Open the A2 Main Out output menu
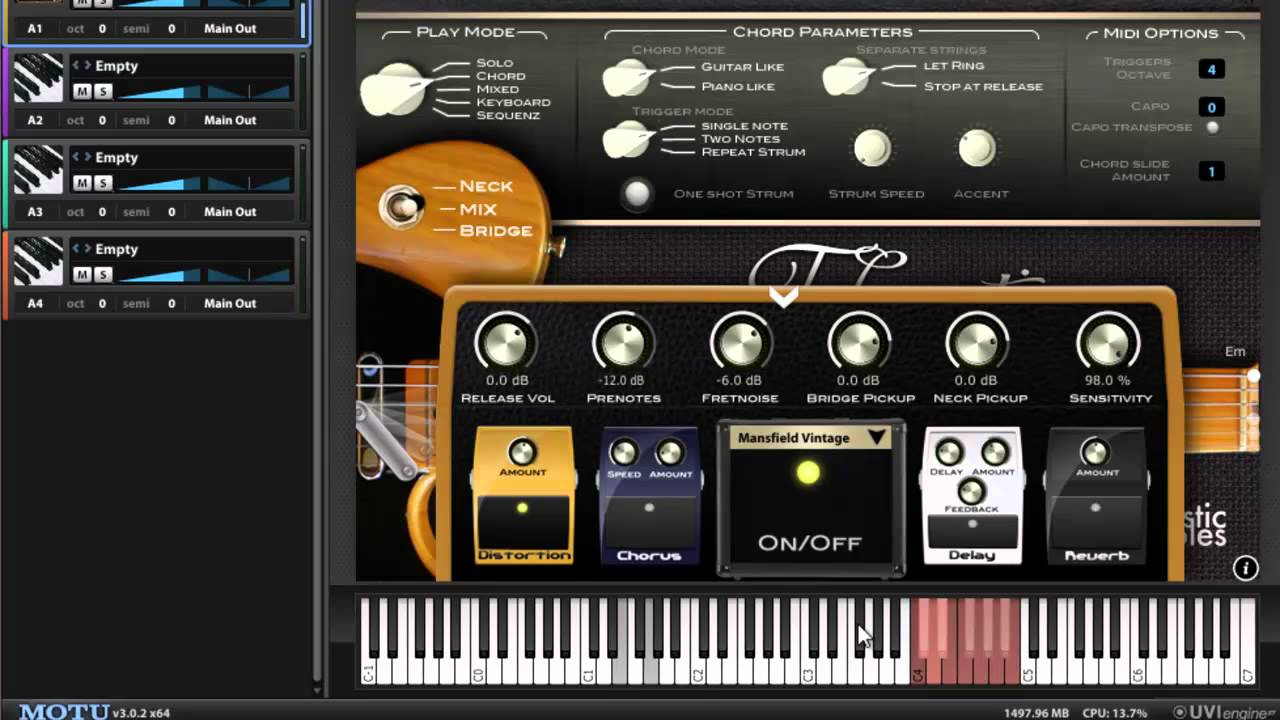This screenshot has height=720, width=1280. coord(230,120)
